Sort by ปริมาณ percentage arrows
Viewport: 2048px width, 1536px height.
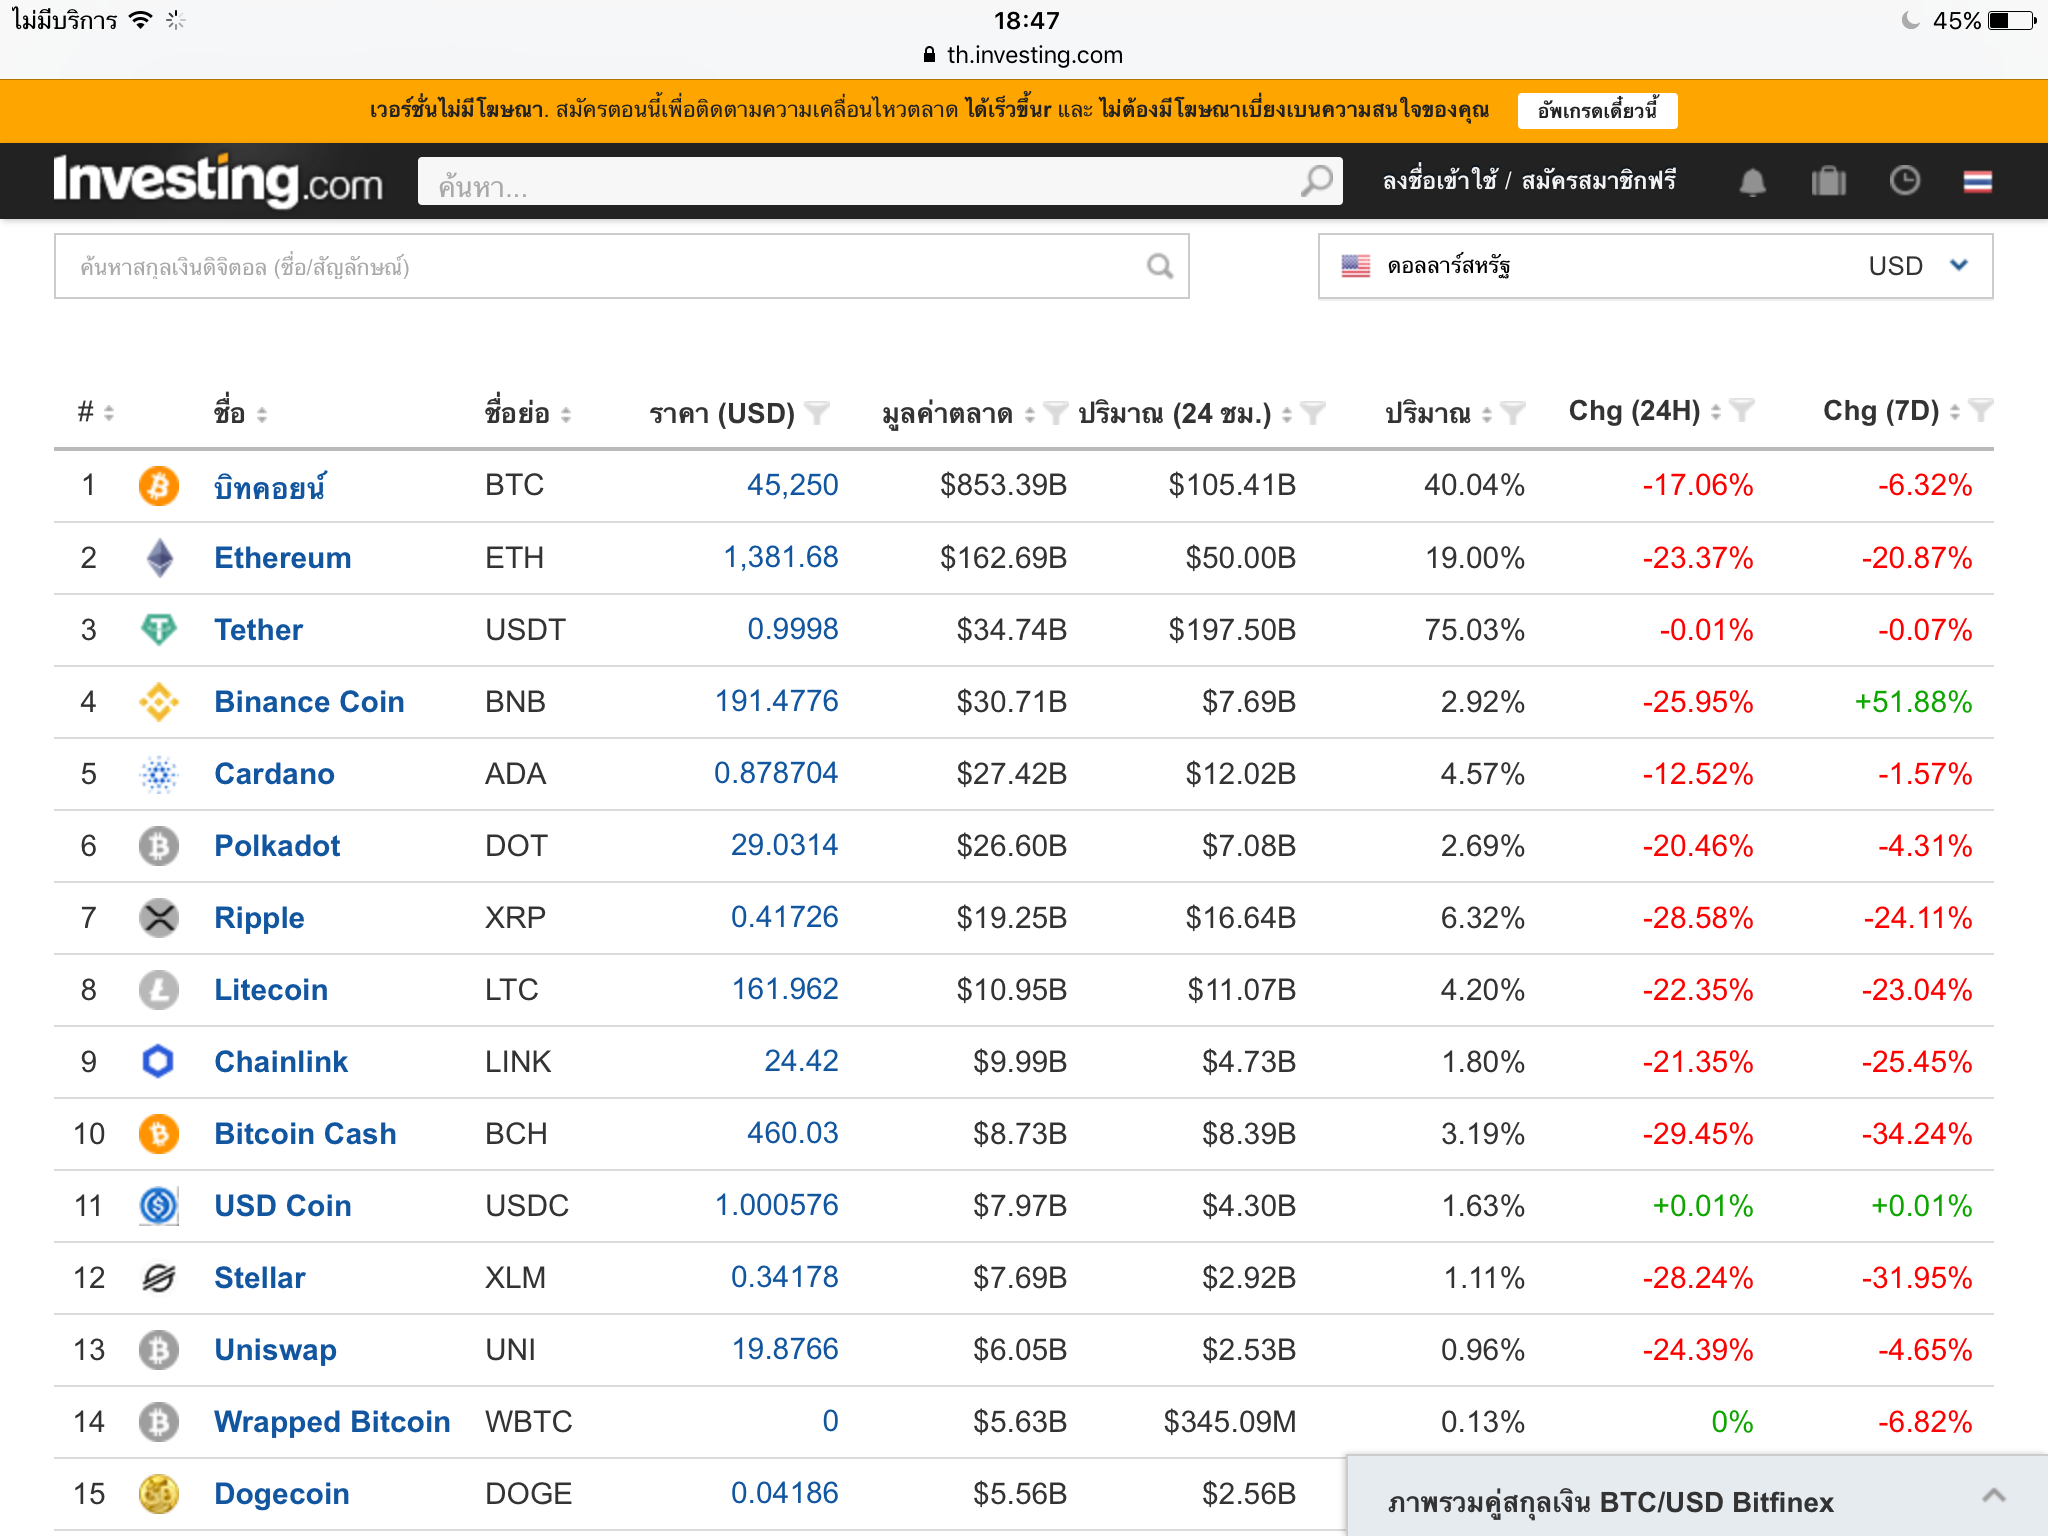(1487, 413)
